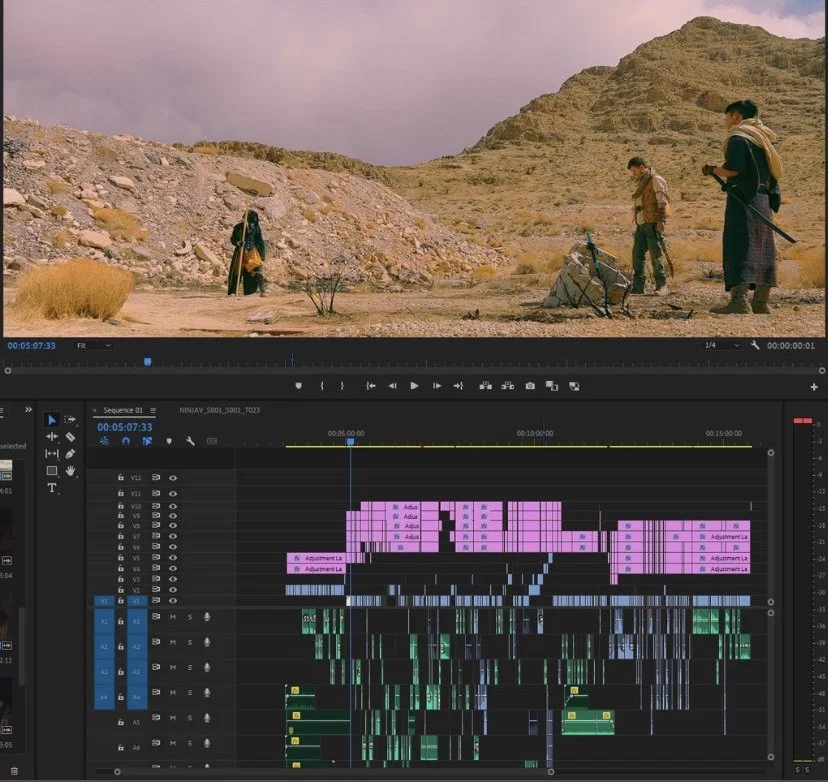Step back one frame

click(x=392, y=386)
